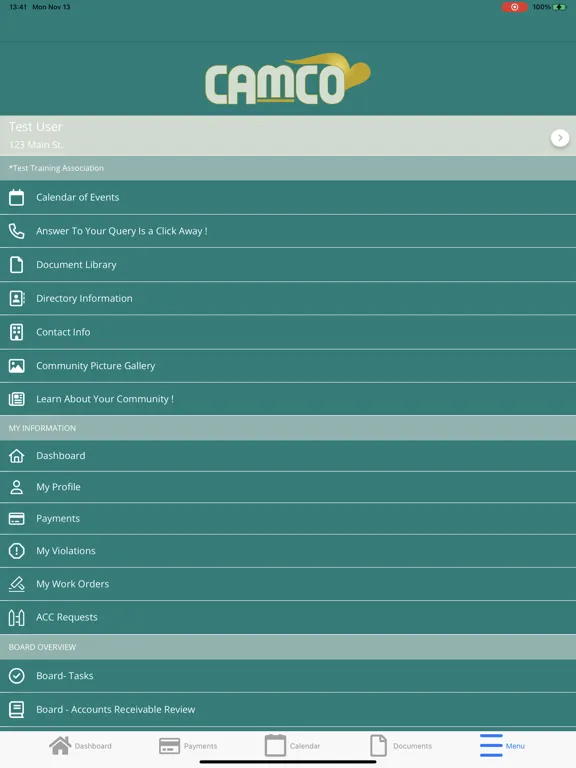Click the *Test Training Association header
The image size is (576, 768).
pos(288,168)
